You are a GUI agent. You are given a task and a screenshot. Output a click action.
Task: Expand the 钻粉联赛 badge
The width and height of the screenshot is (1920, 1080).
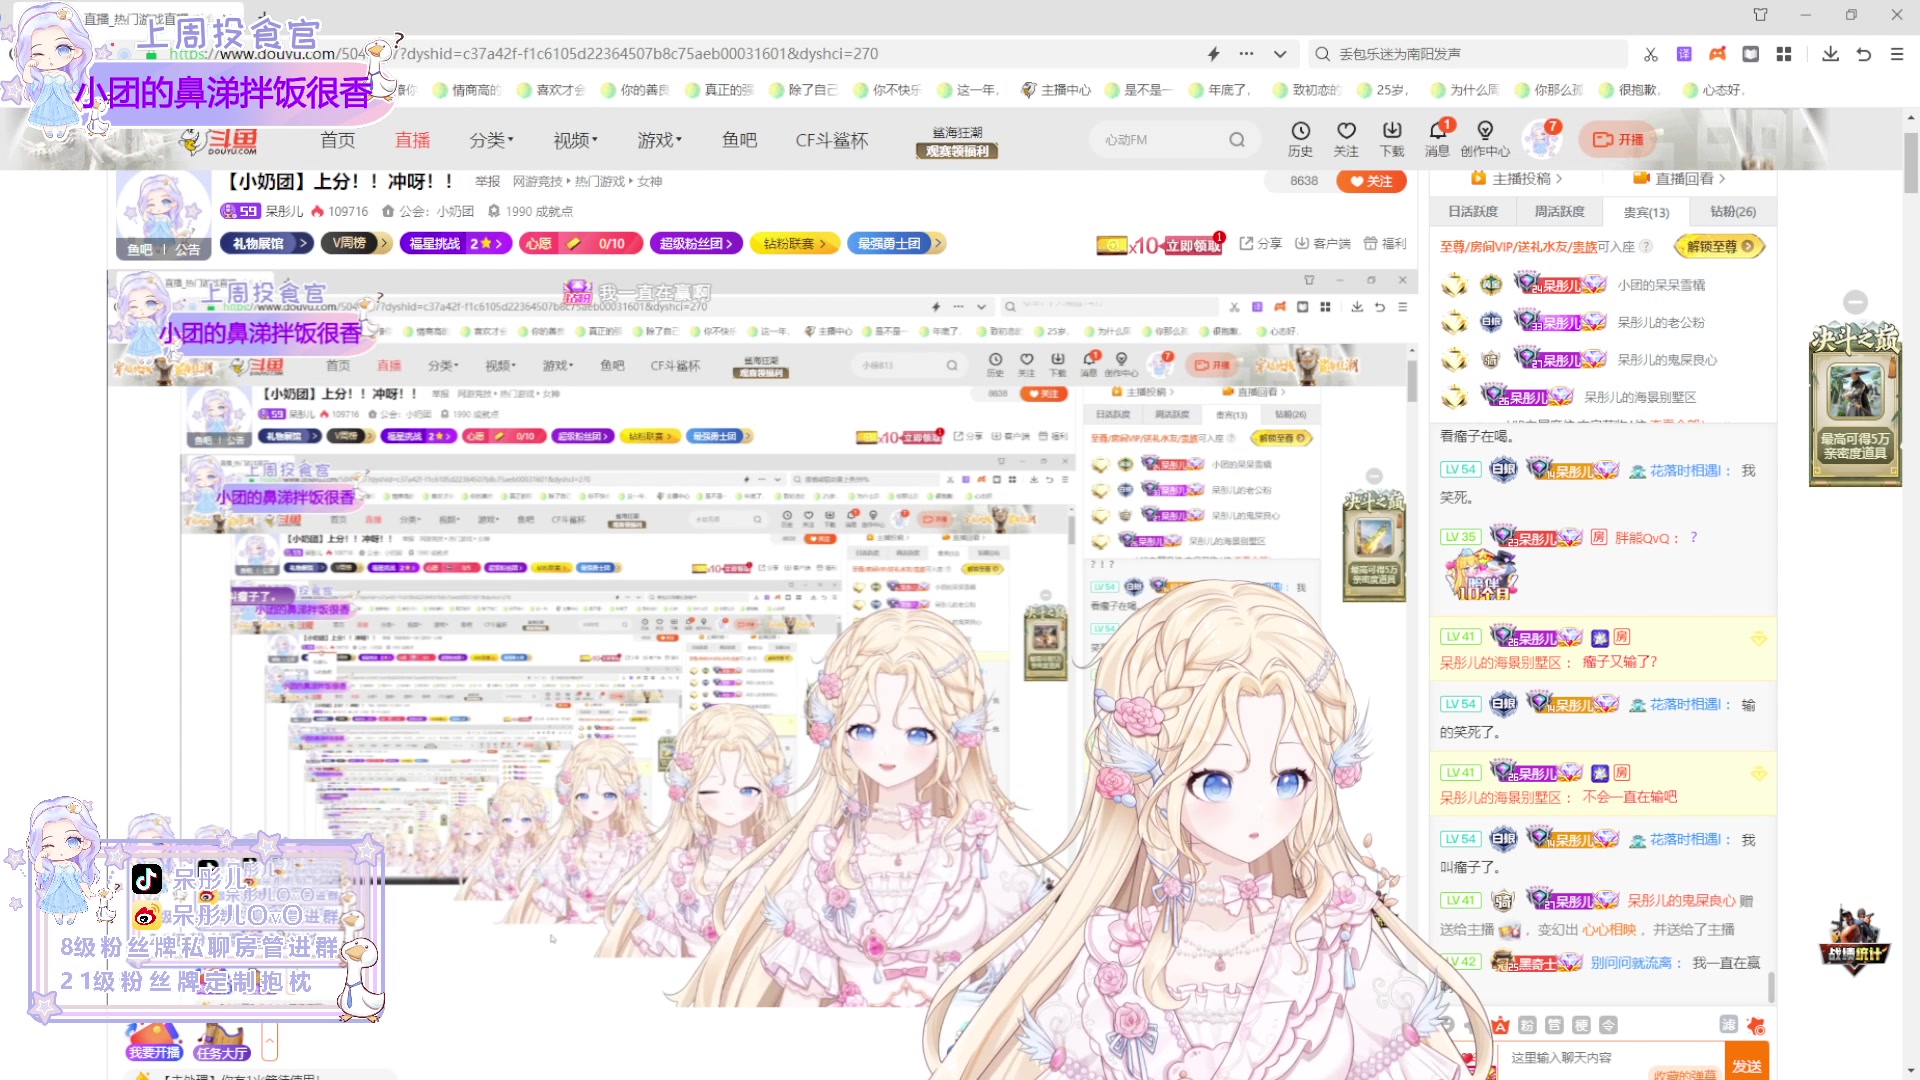point(795,243)
